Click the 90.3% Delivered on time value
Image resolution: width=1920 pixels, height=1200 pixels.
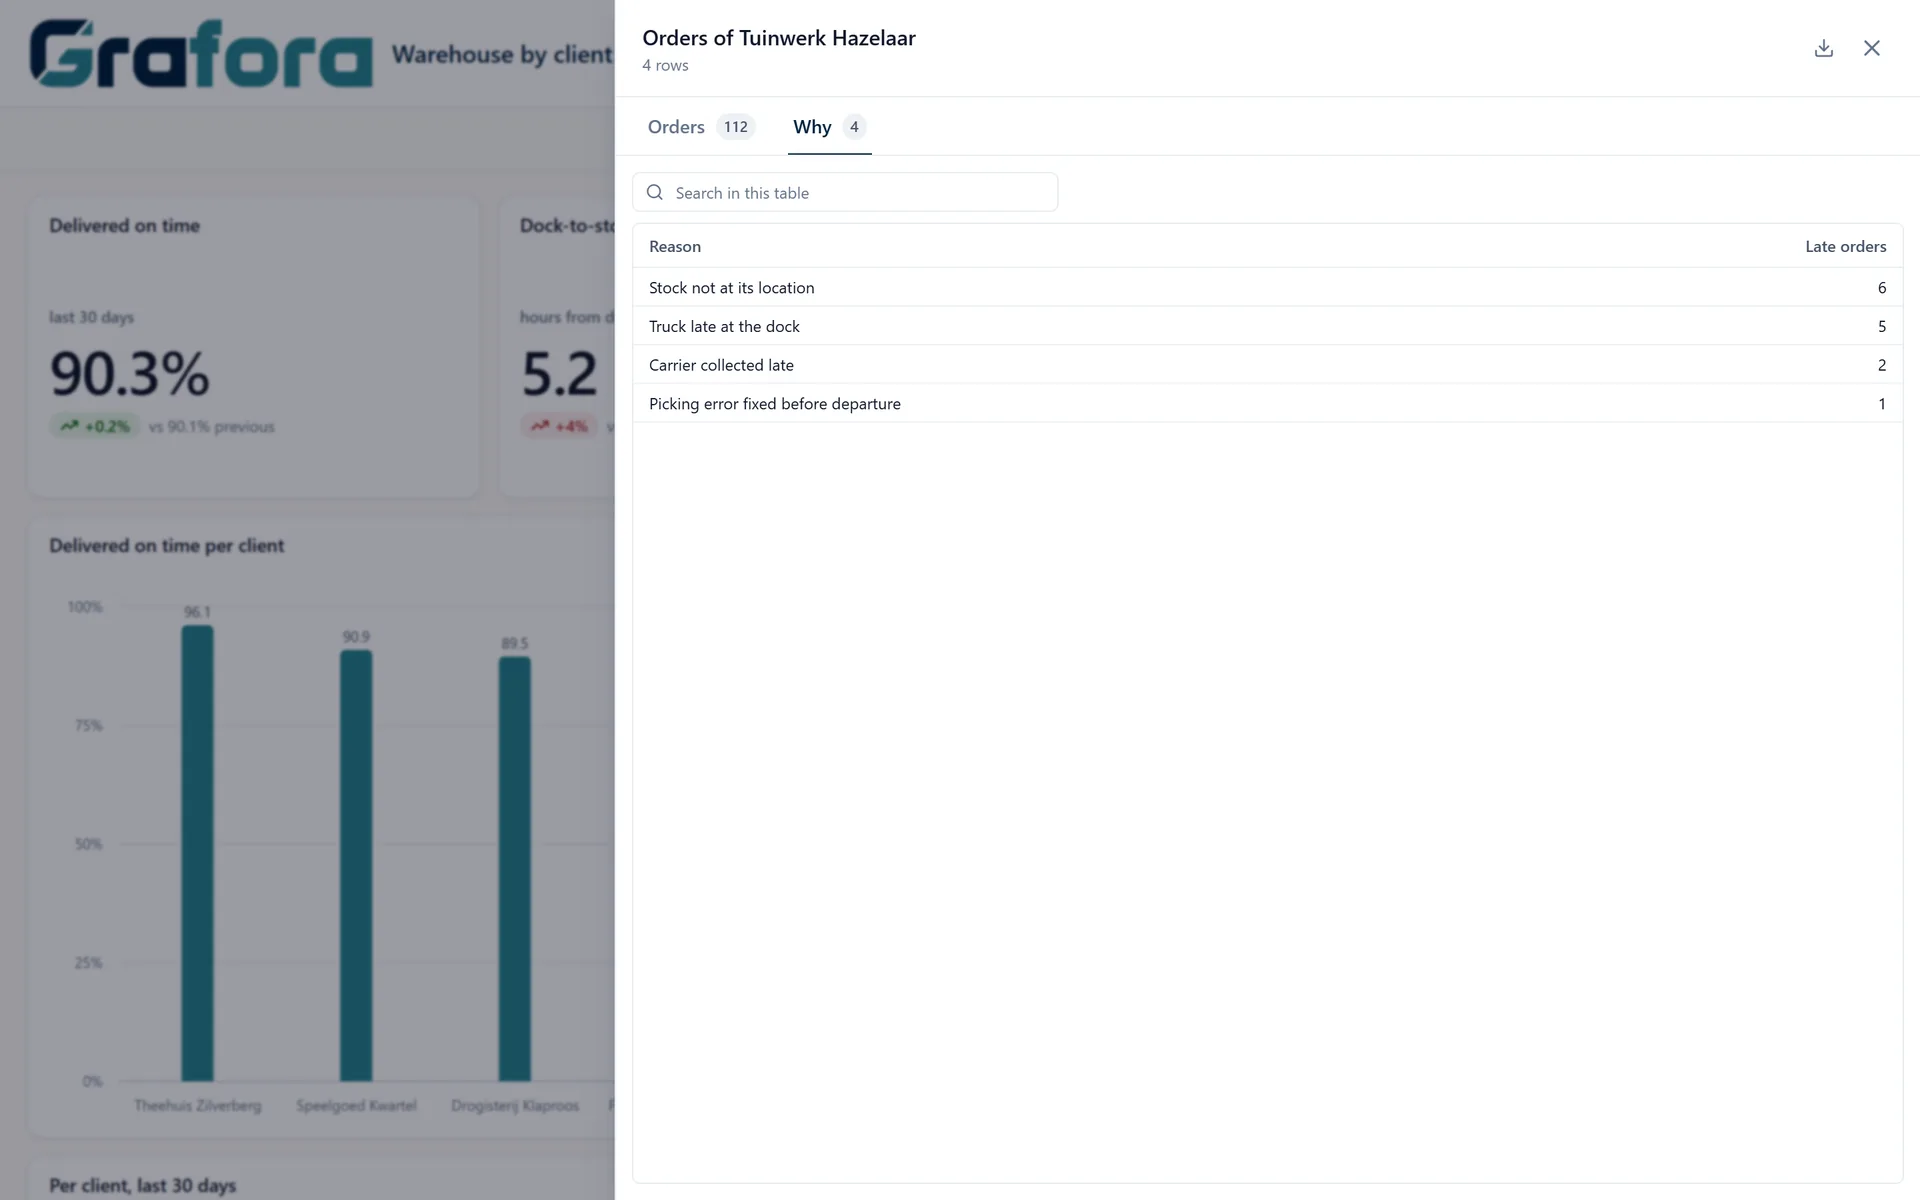[x=130, y=373]
